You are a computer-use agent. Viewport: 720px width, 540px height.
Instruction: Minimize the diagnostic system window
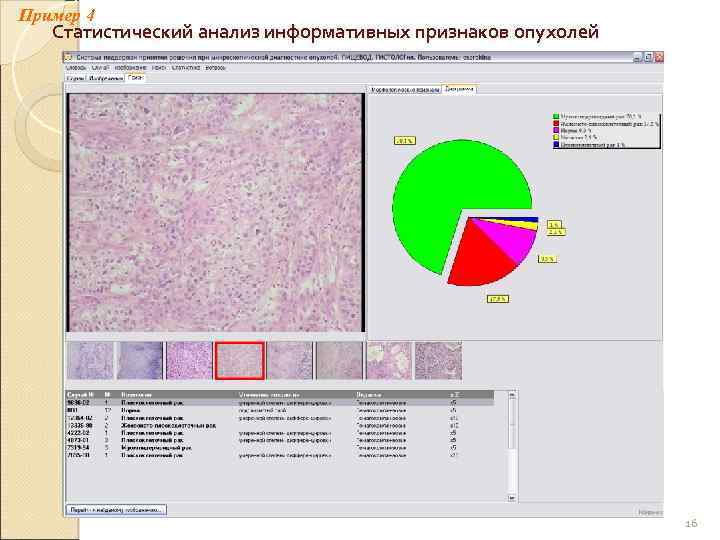coord(637,57)
